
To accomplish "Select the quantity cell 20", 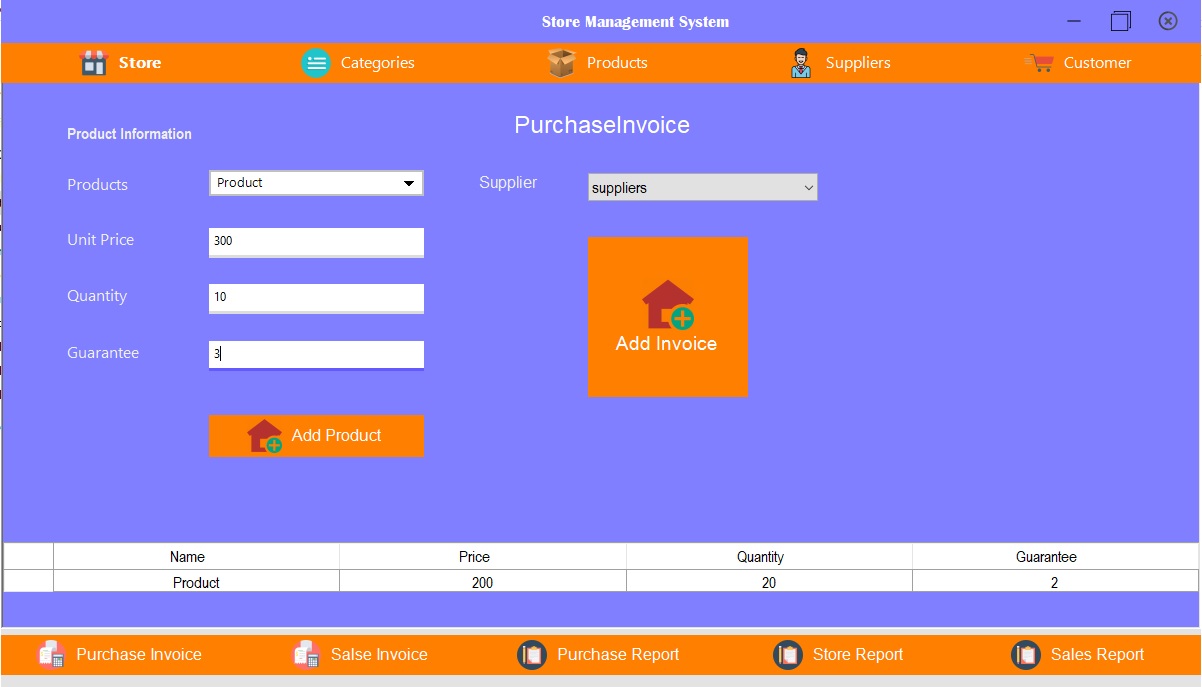I will pyautogui.click(x=769, y=582).
